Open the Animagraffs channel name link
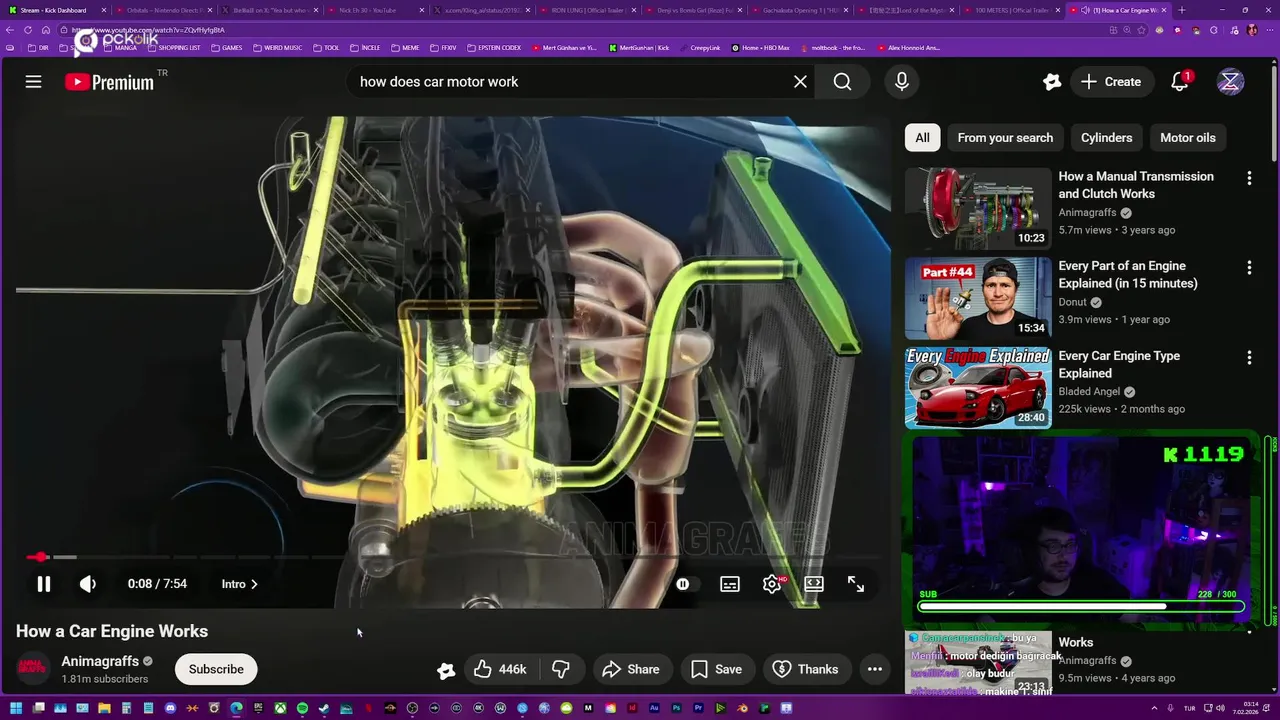Viewport: 1280px width, 720px height. 99,661
